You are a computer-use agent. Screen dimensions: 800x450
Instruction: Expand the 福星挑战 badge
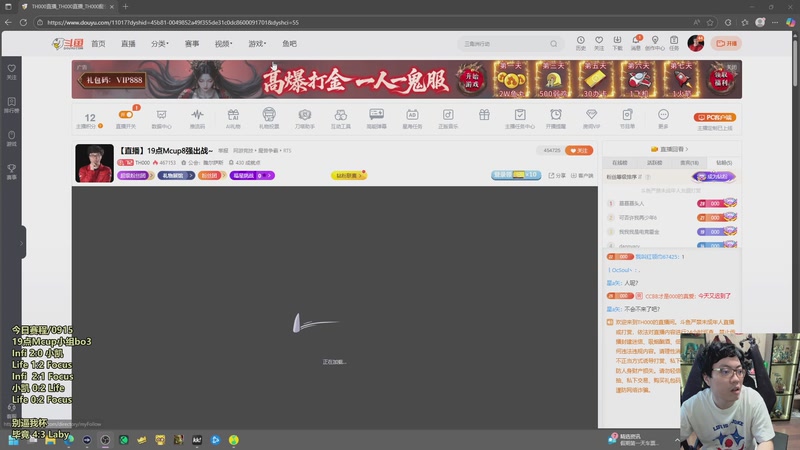252,176
